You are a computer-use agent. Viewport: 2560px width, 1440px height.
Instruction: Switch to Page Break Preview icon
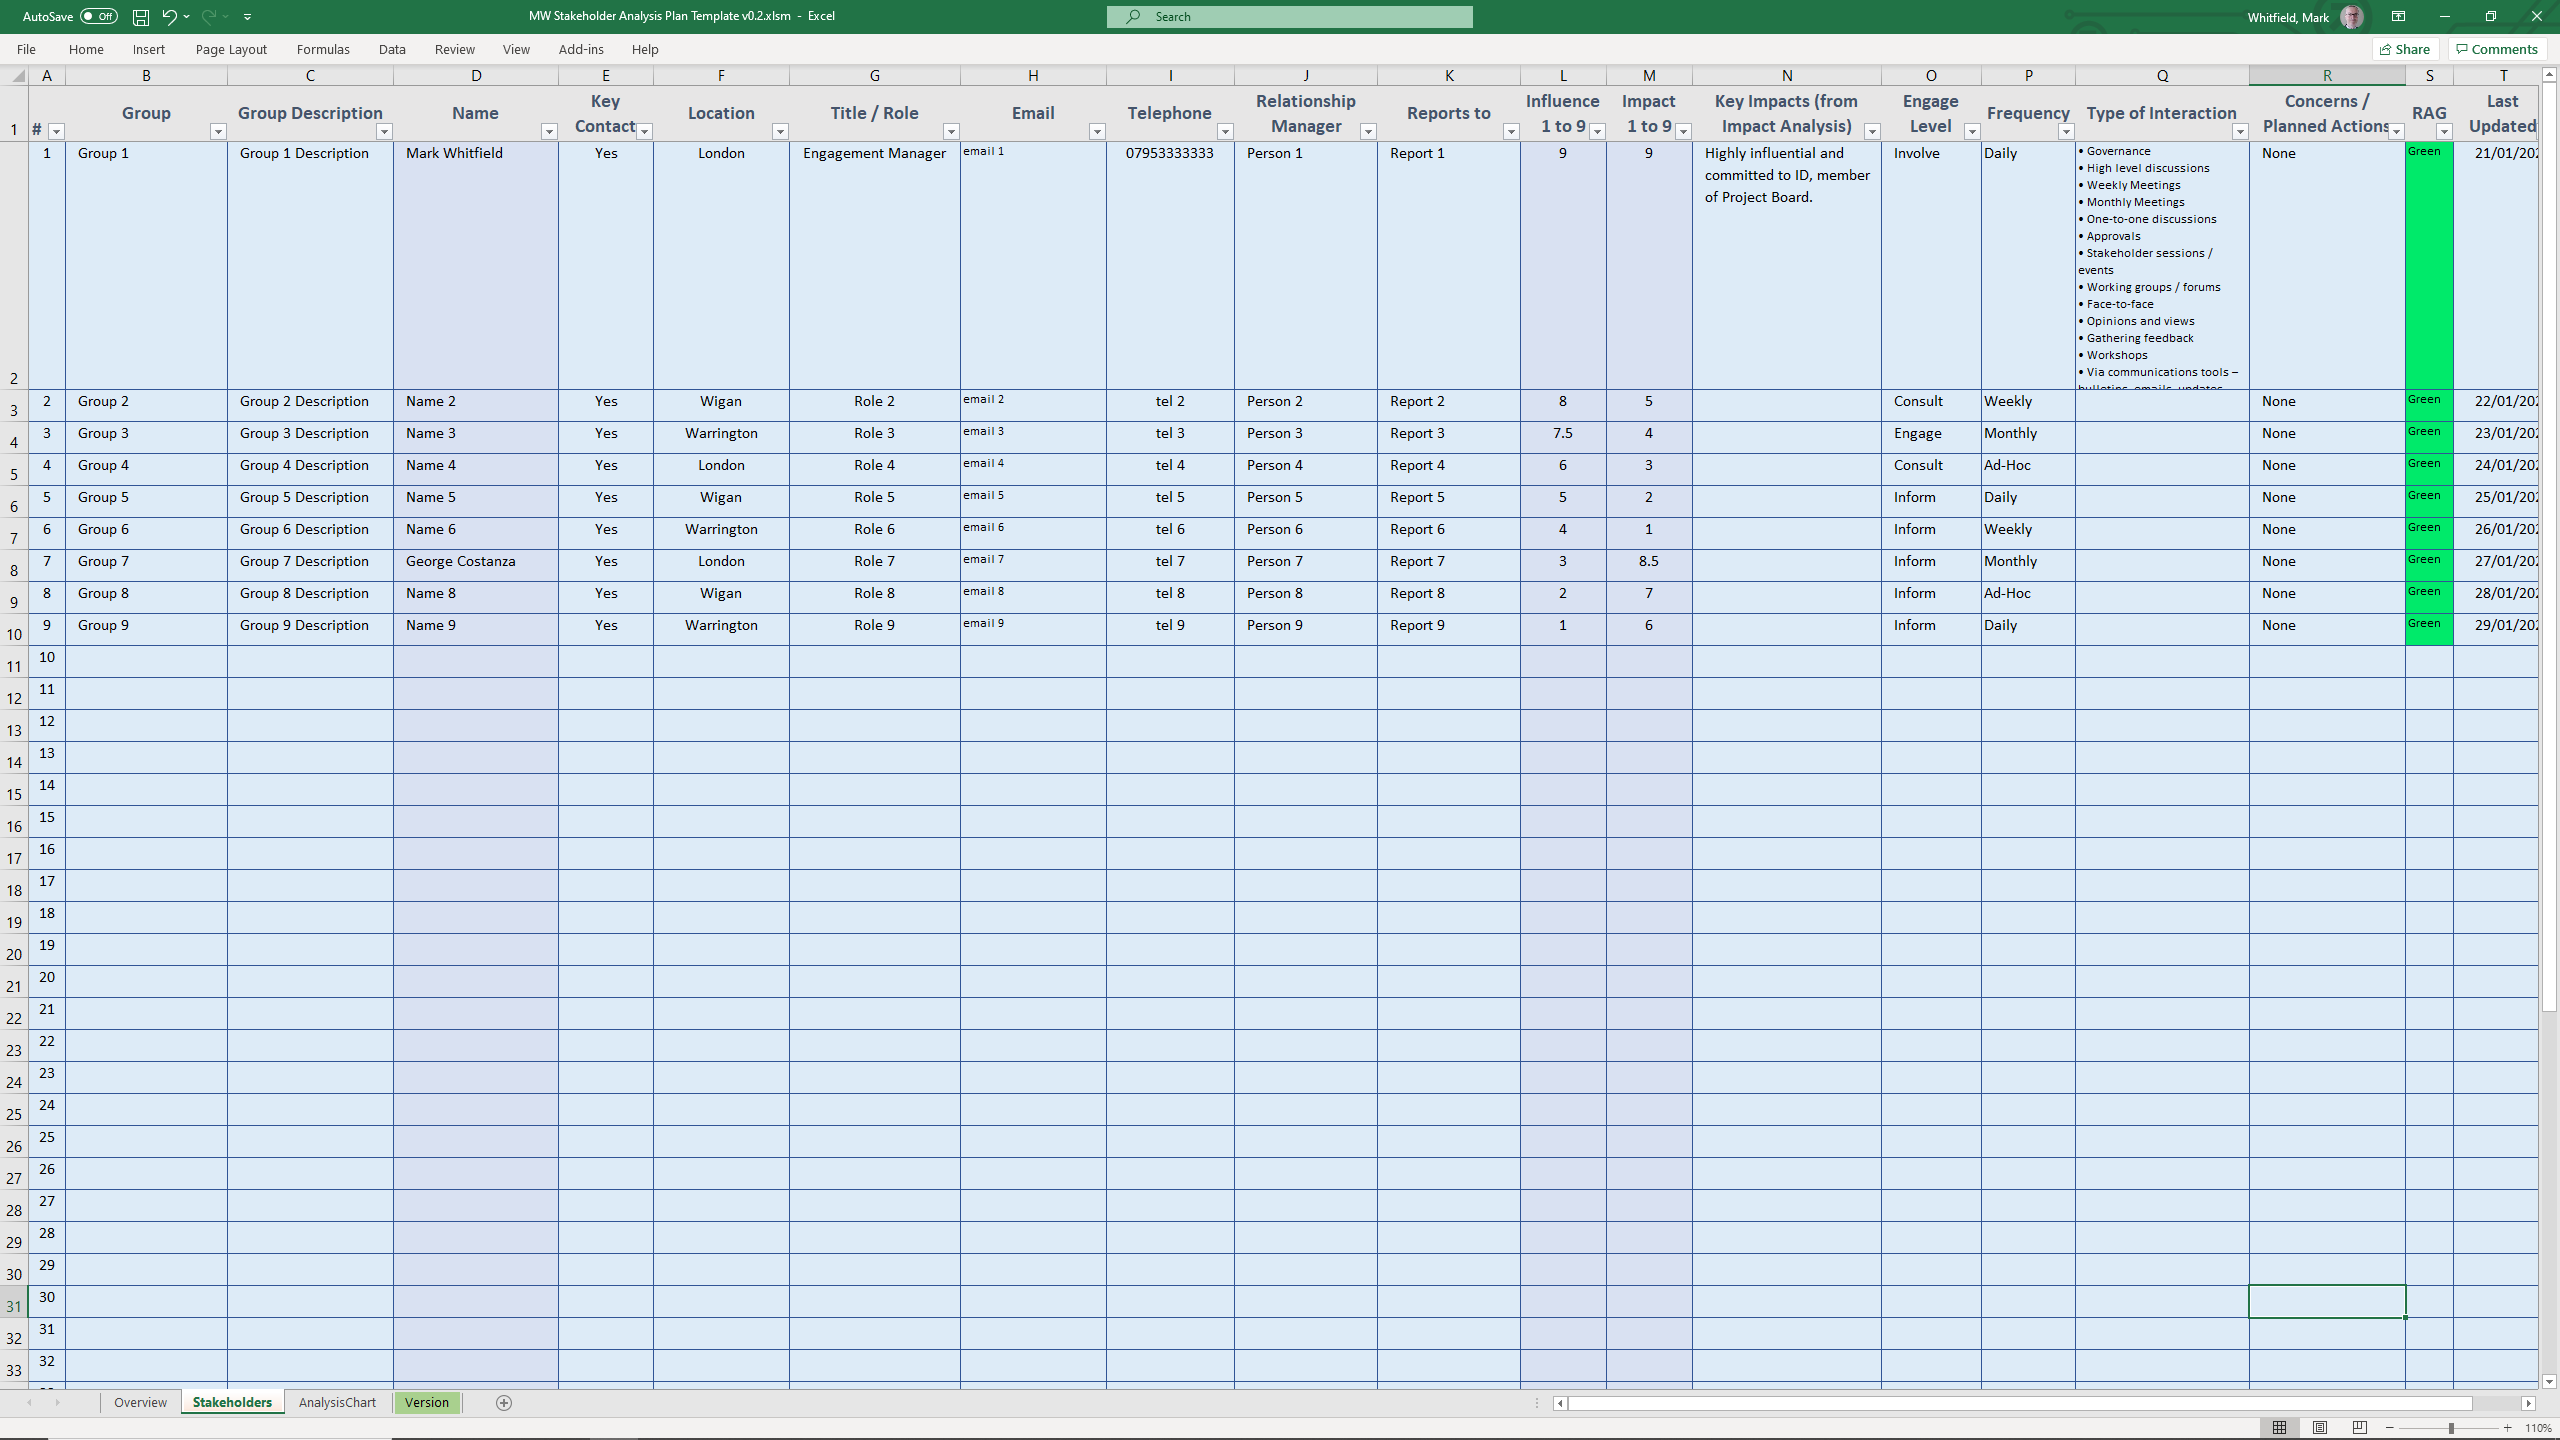(2360, 1428)
